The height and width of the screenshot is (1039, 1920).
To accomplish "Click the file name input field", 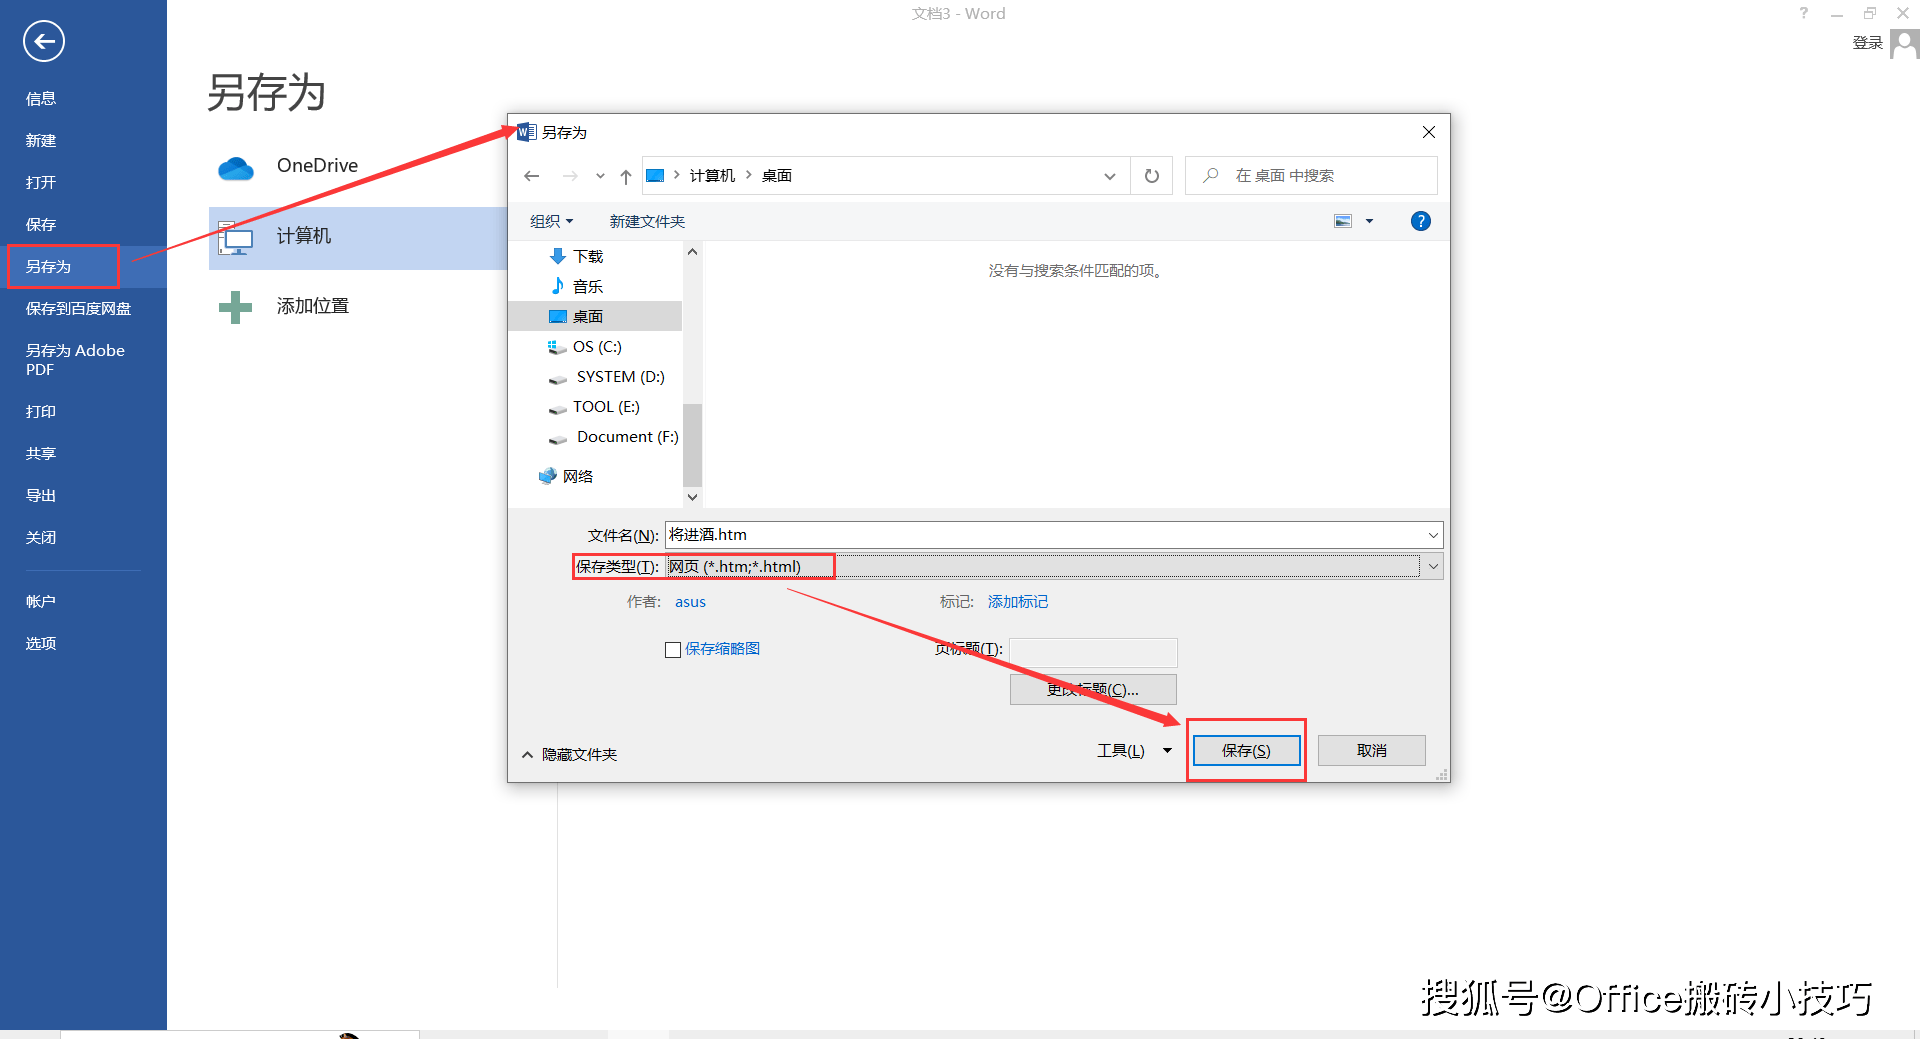I will coord(1044,535).
